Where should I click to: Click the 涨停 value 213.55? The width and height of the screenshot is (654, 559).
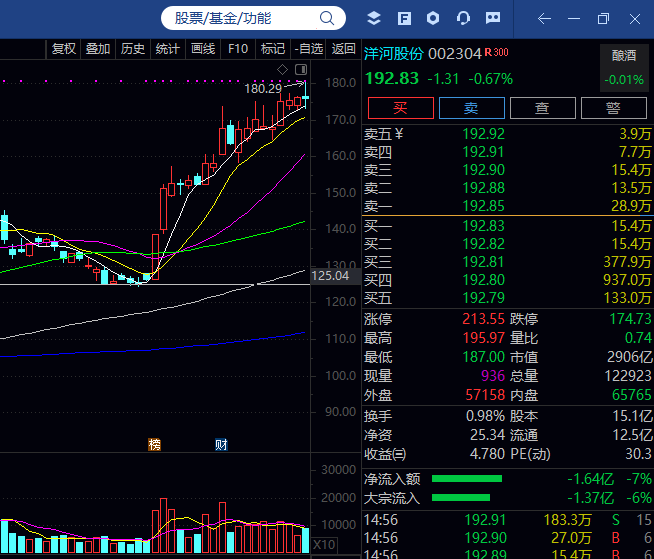coord(483,319)
